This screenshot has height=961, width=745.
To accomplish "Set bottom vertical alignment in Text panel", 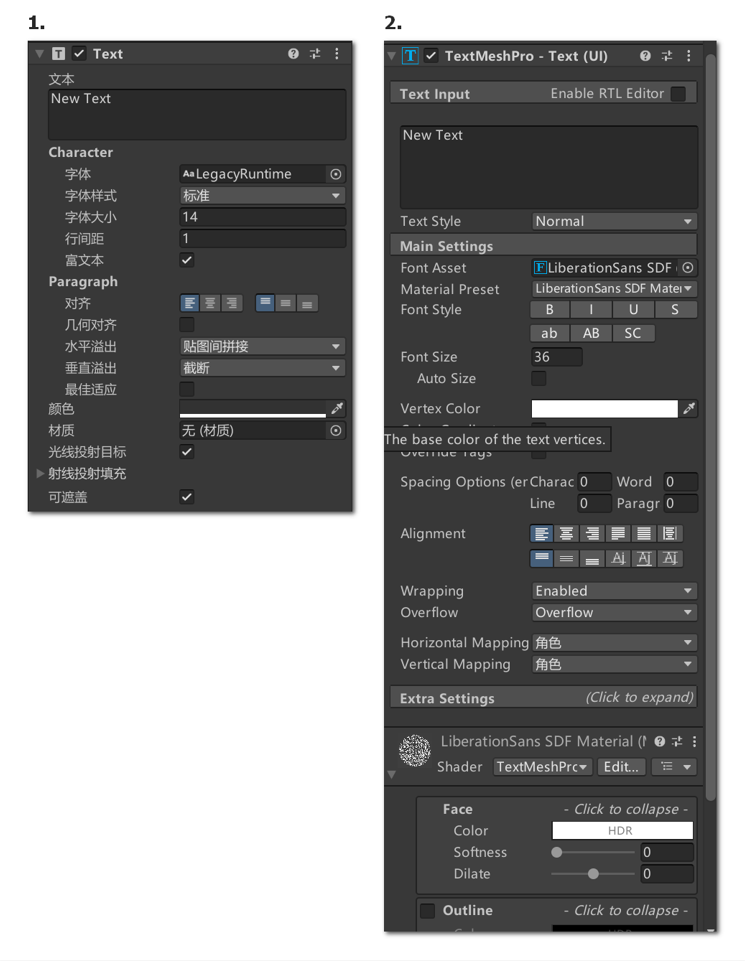I will pyautogui.click(x=307, y=303).
